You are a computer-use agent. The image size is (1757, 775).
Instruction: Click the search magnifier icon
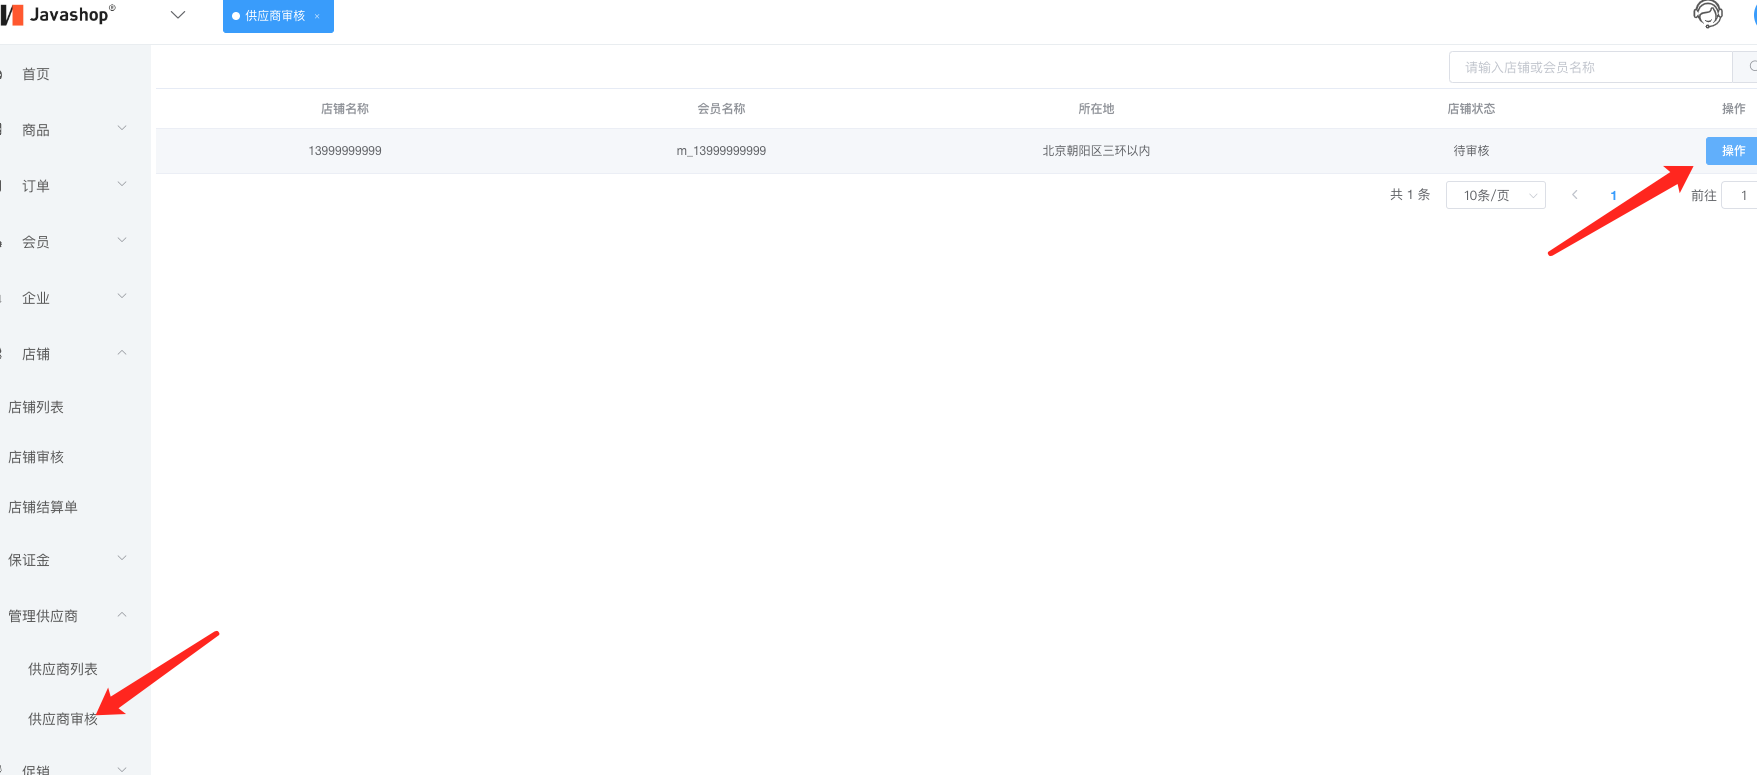[x=1752, y=67]
